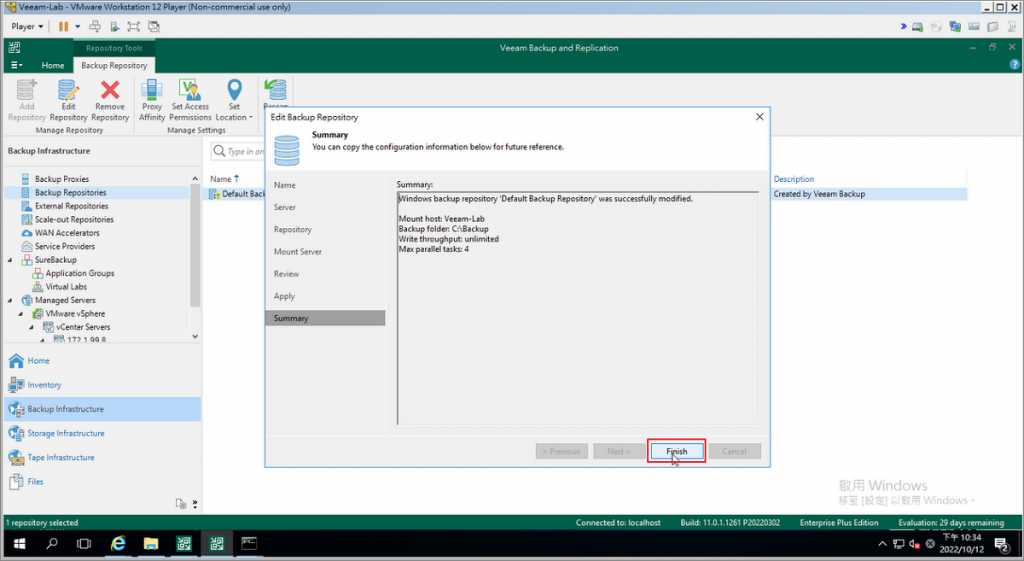
Task: Collapse the VMware vSphere node
Action: (x=21, y=313)
